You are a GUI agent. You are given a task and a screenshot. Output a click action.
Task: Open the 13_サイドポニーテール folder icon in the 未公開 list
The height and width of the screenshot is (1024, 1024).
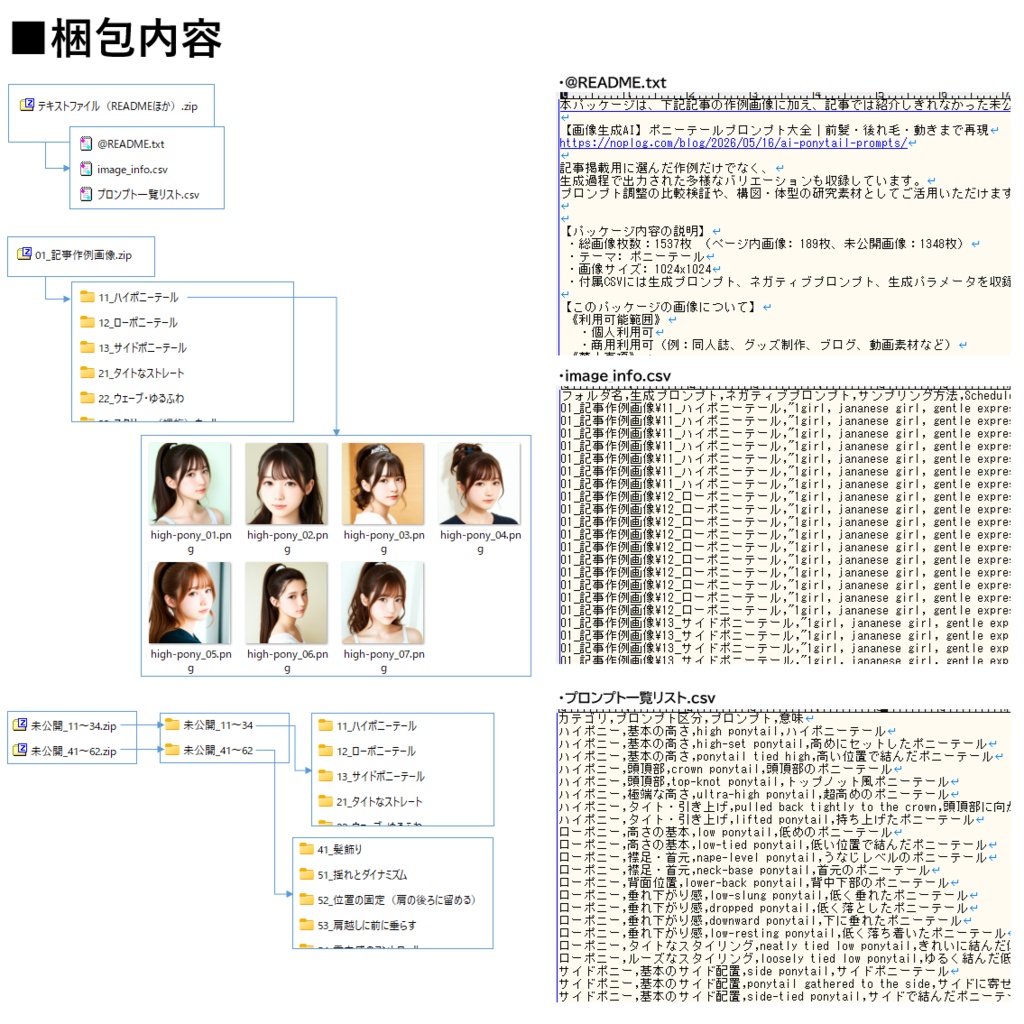click(325, 775)
